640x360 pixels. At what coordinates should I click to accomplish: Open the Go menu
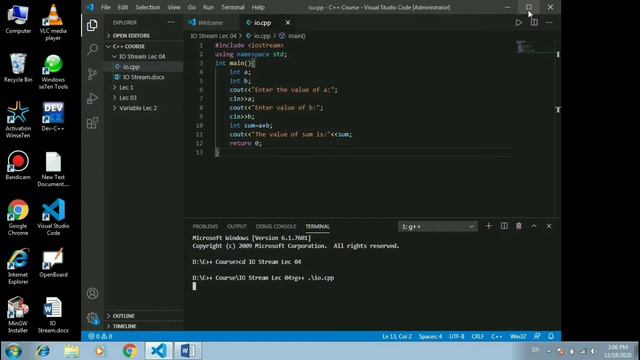(192, 7)
